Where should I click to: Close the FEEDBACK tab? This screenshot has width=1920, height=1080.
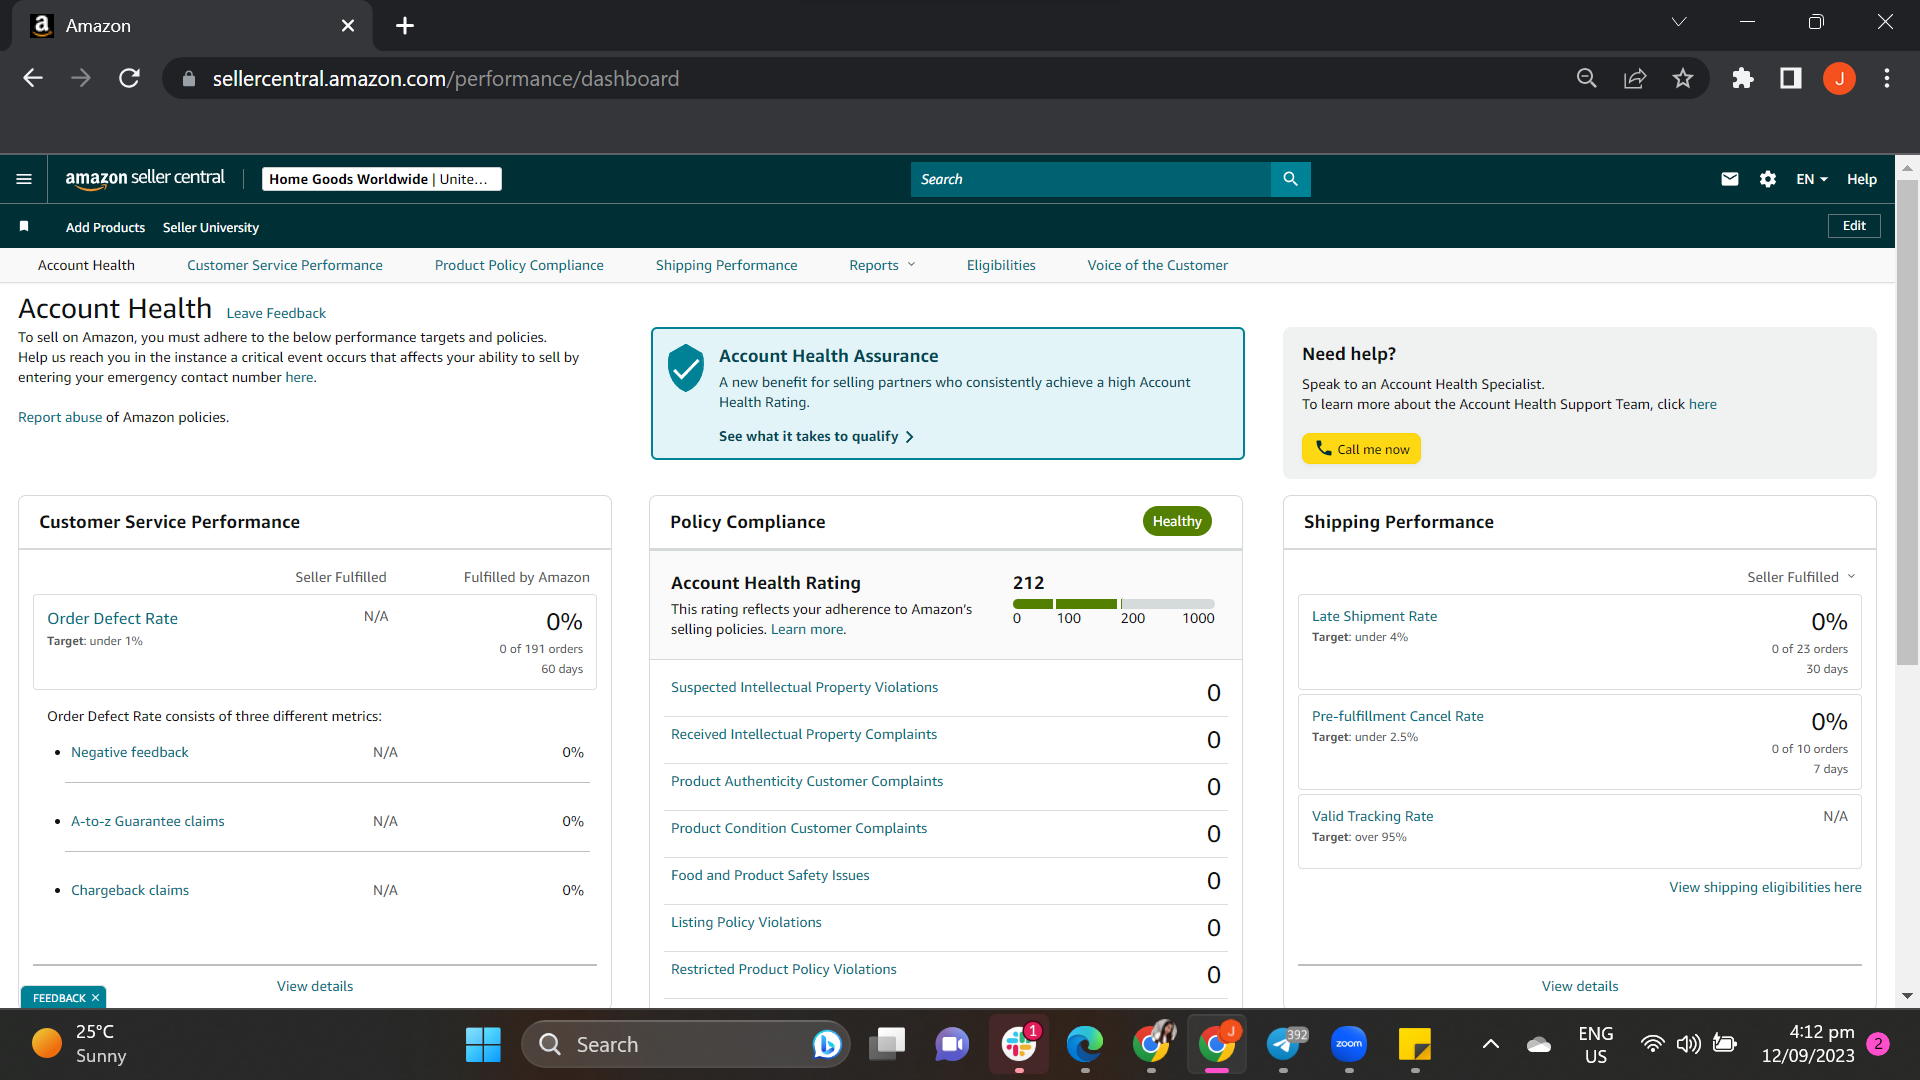96,998
